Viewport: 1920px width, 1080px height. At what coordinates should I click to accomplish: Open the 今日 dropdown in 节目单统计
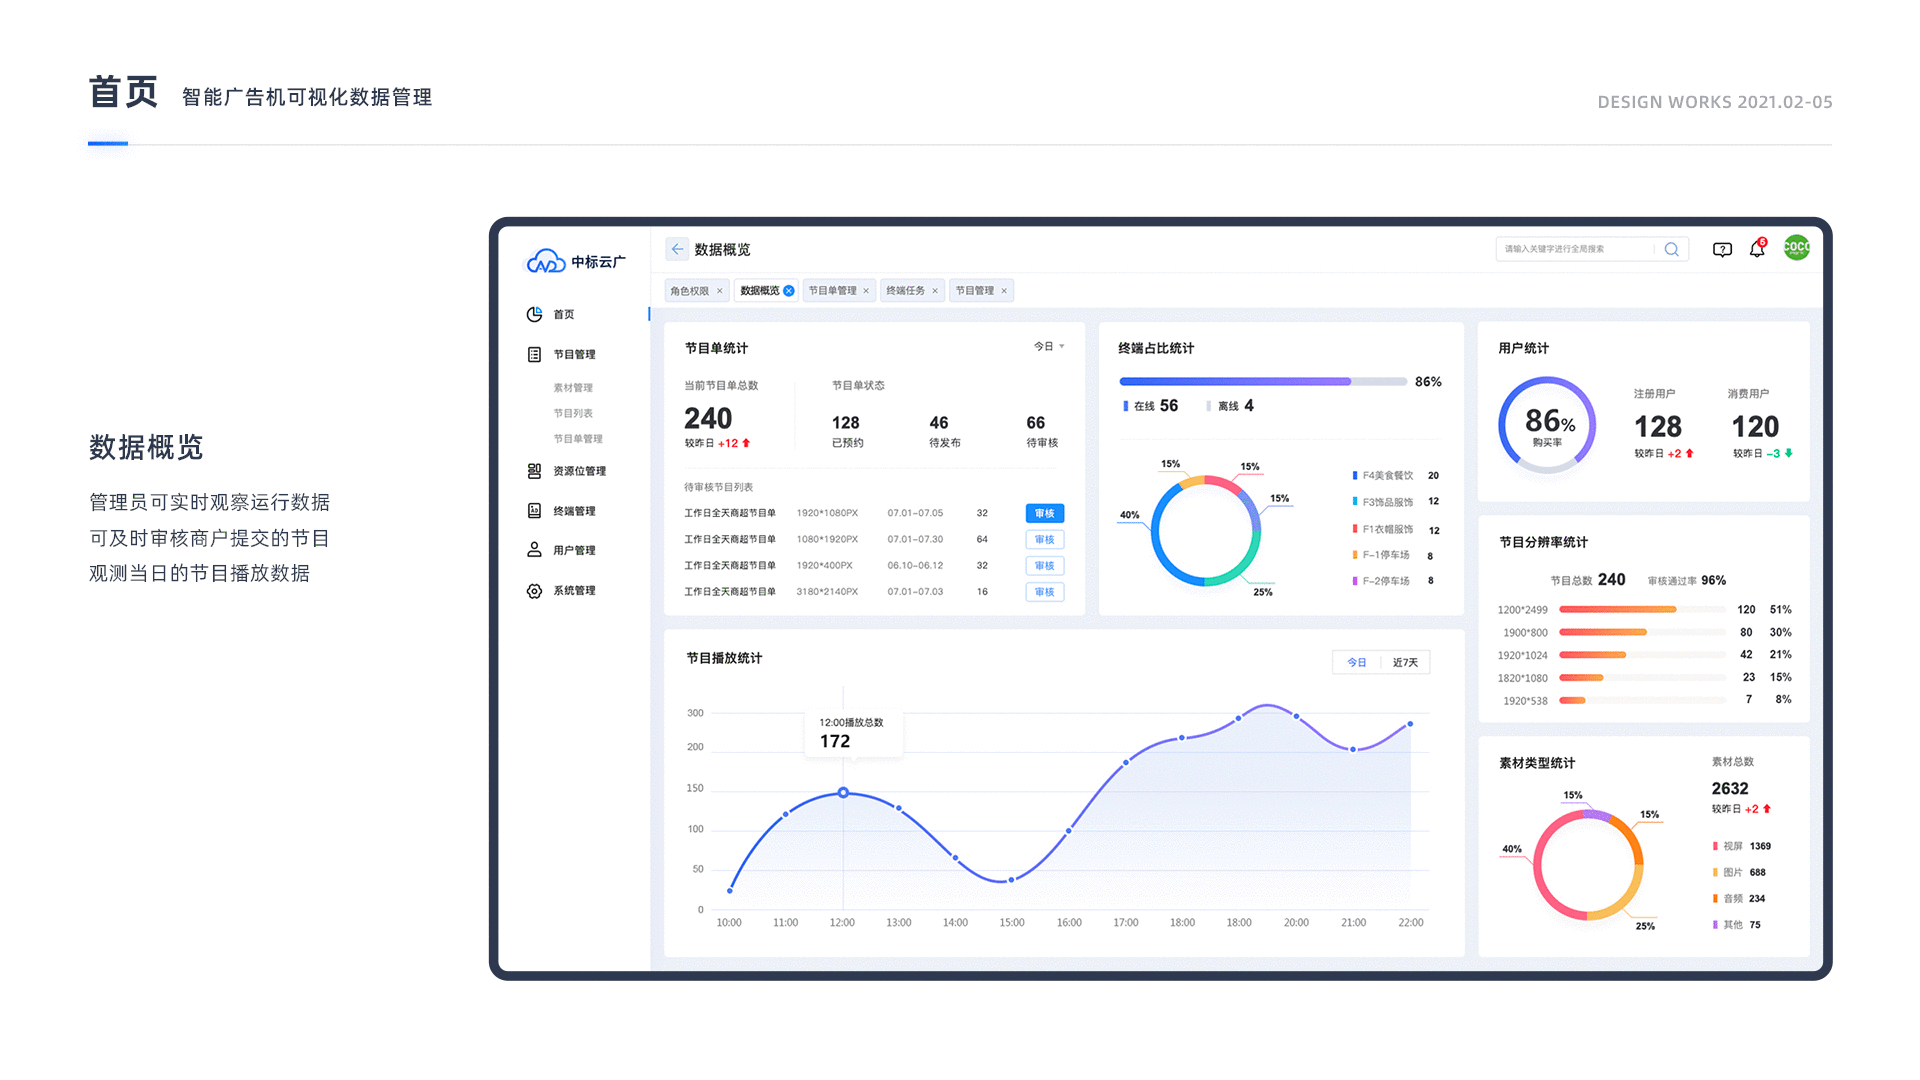pos(1049,346)
